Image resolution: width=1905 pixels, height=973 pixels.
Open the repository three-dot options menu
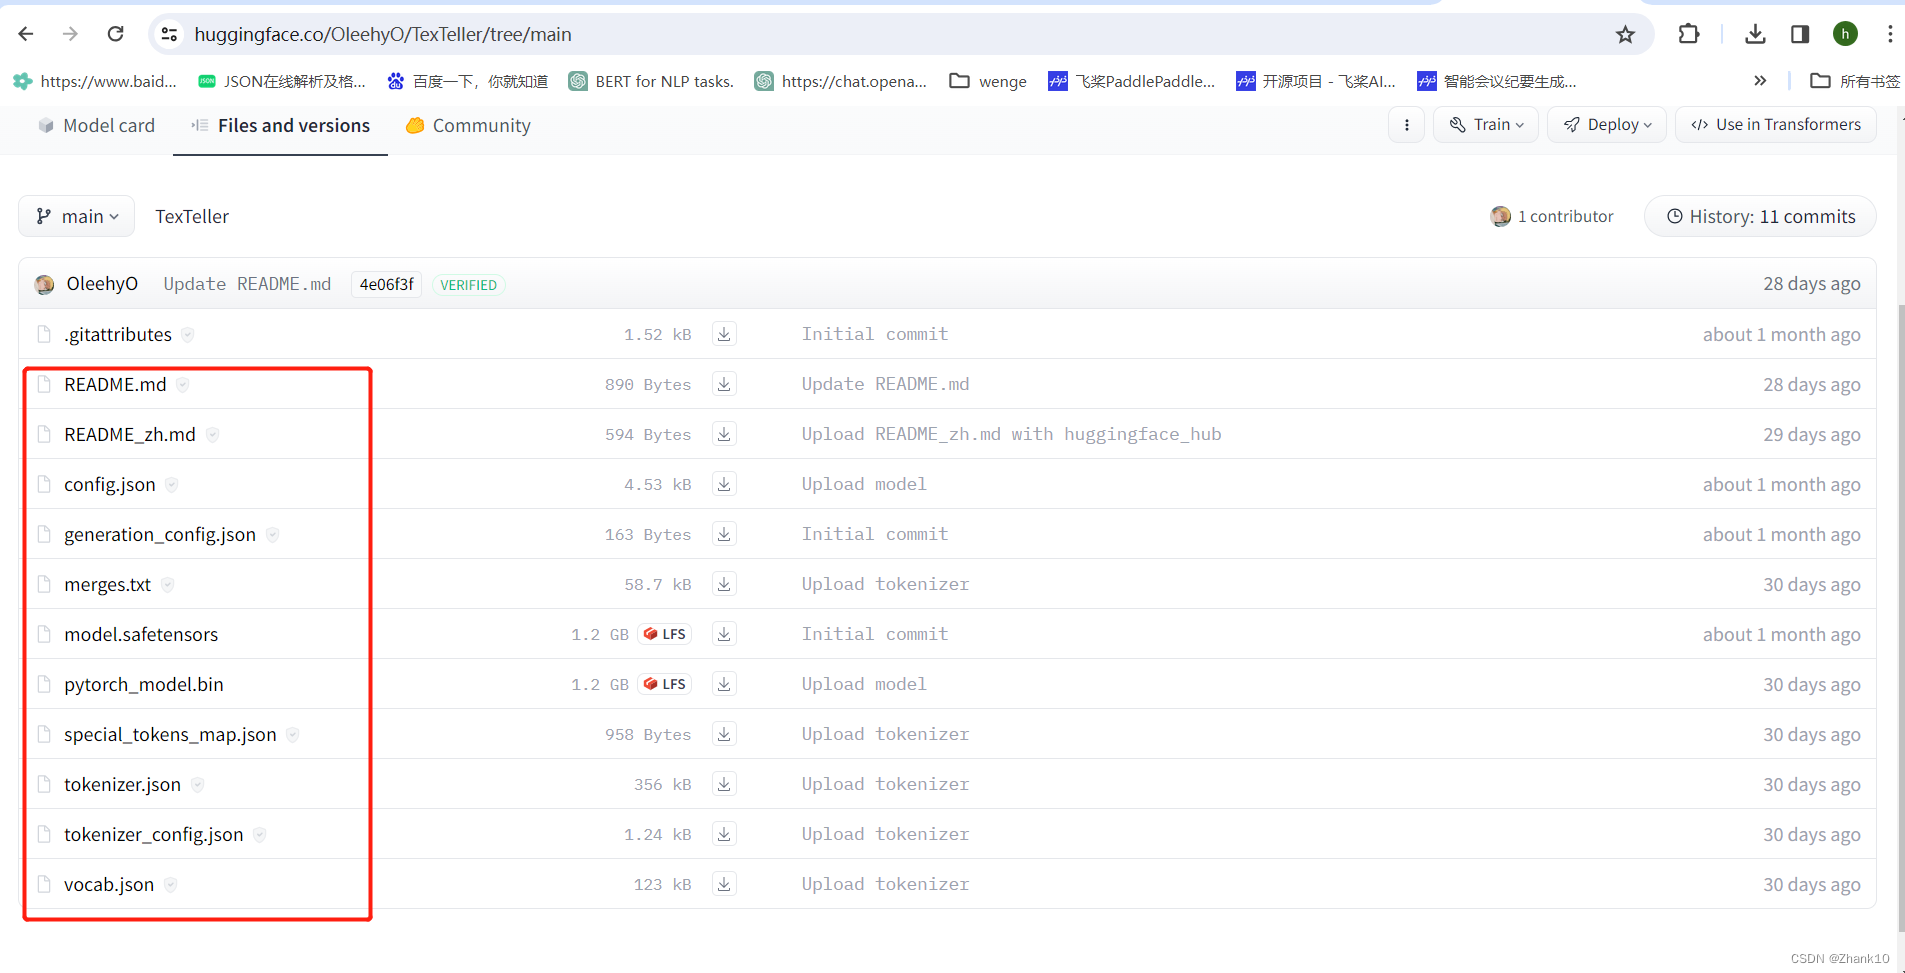coord(1407,125)
